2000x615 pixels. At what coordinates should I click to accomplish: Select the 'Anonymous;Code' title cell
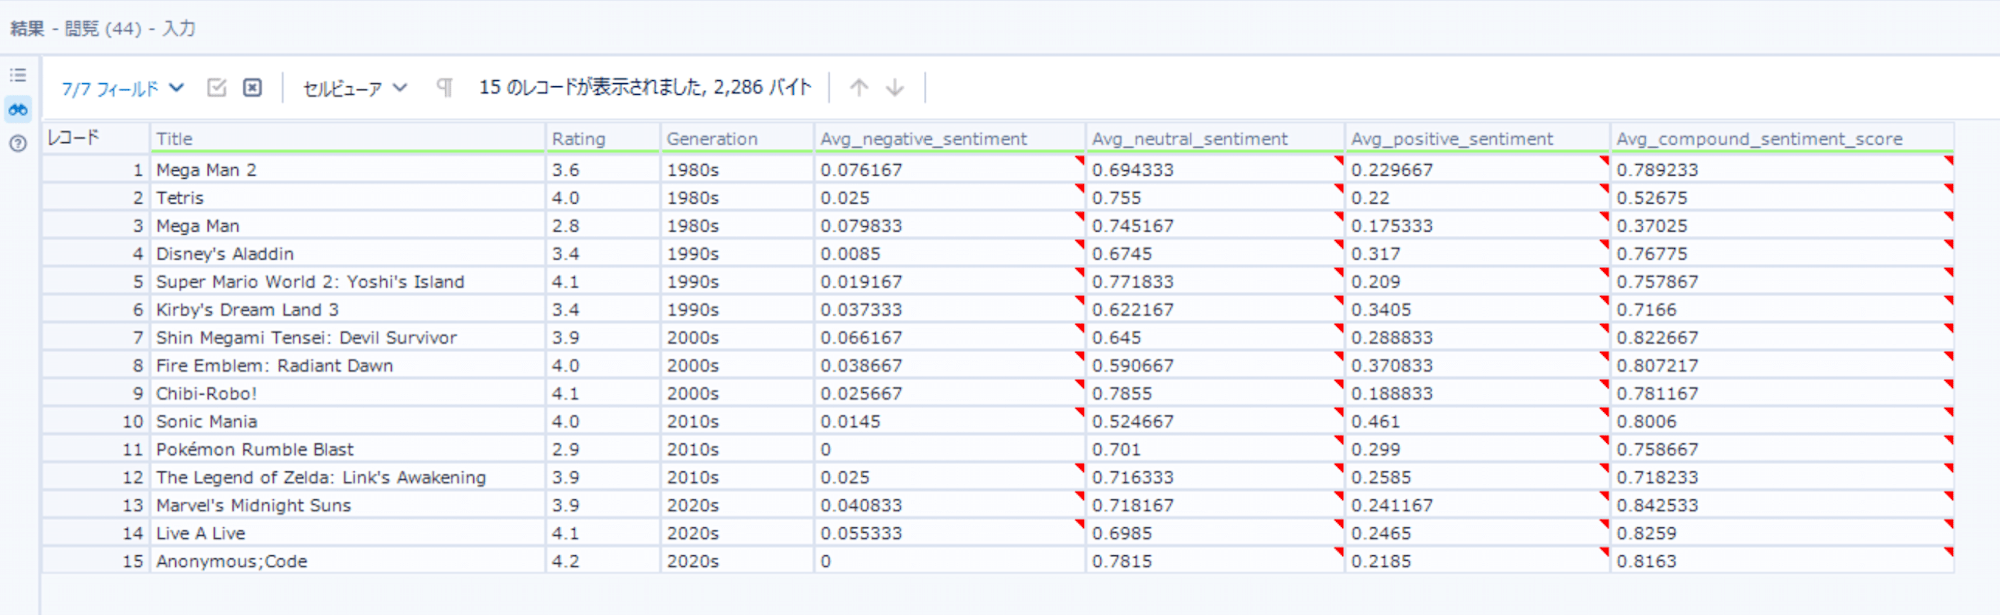coord(348,562)
